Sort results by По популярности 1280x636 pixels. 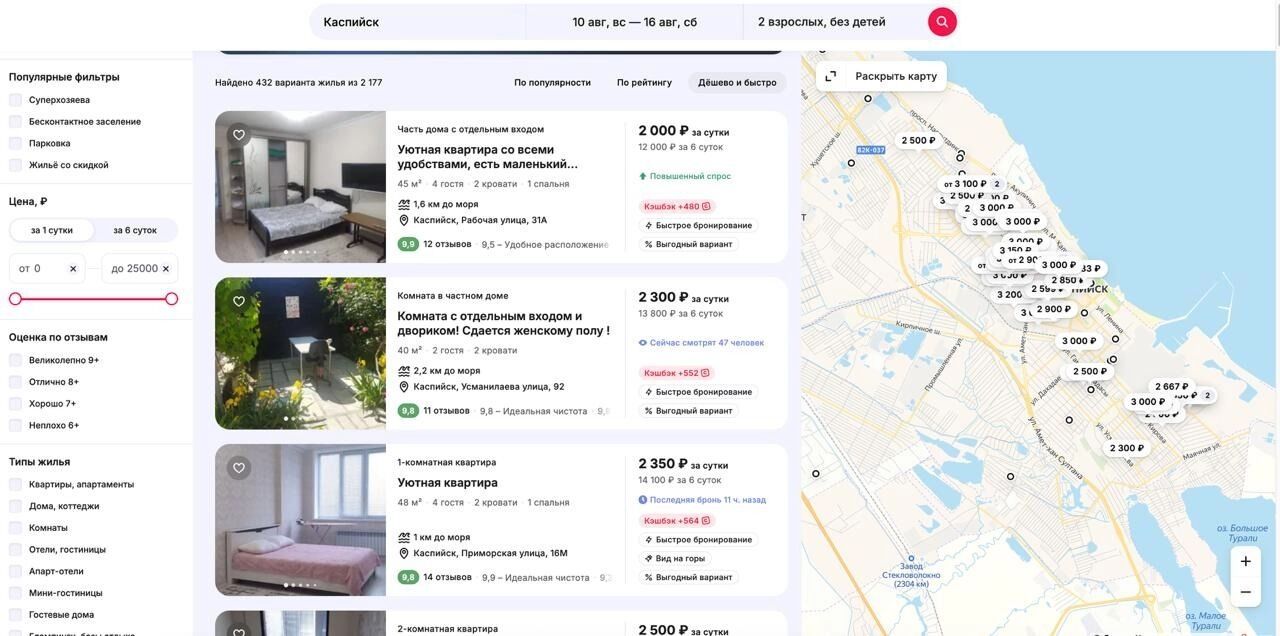click(x=552, y=83)
